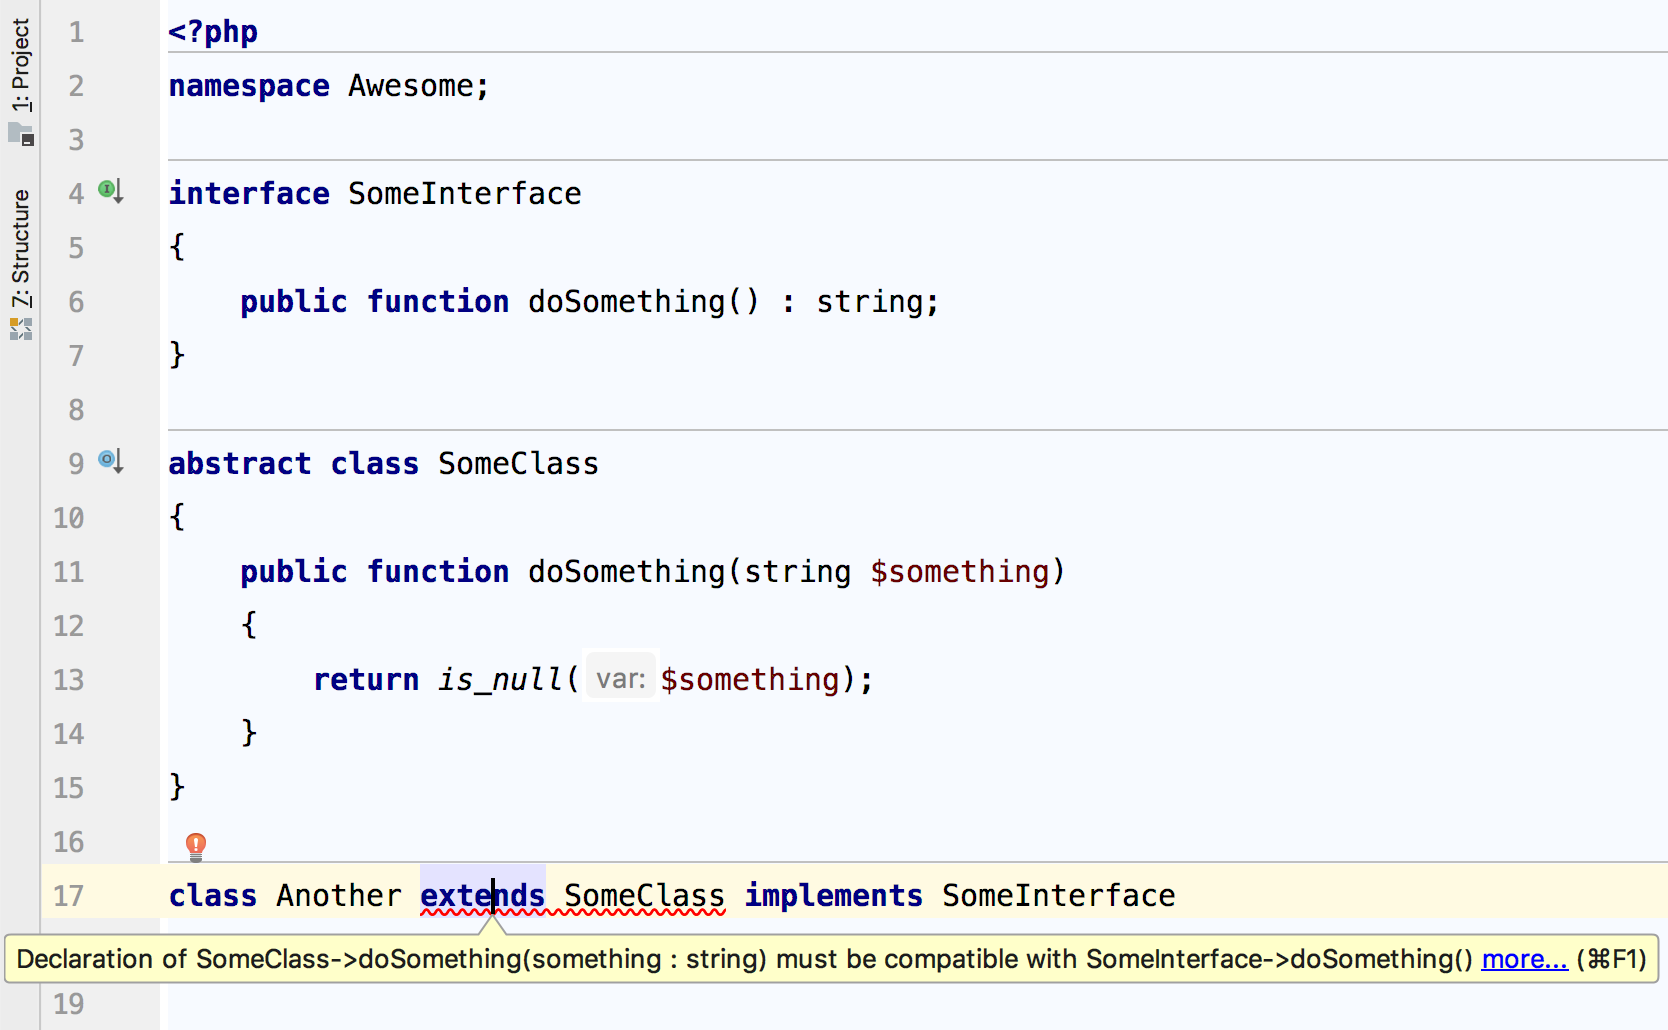Click the red error bulb icon

click(196, 847)
